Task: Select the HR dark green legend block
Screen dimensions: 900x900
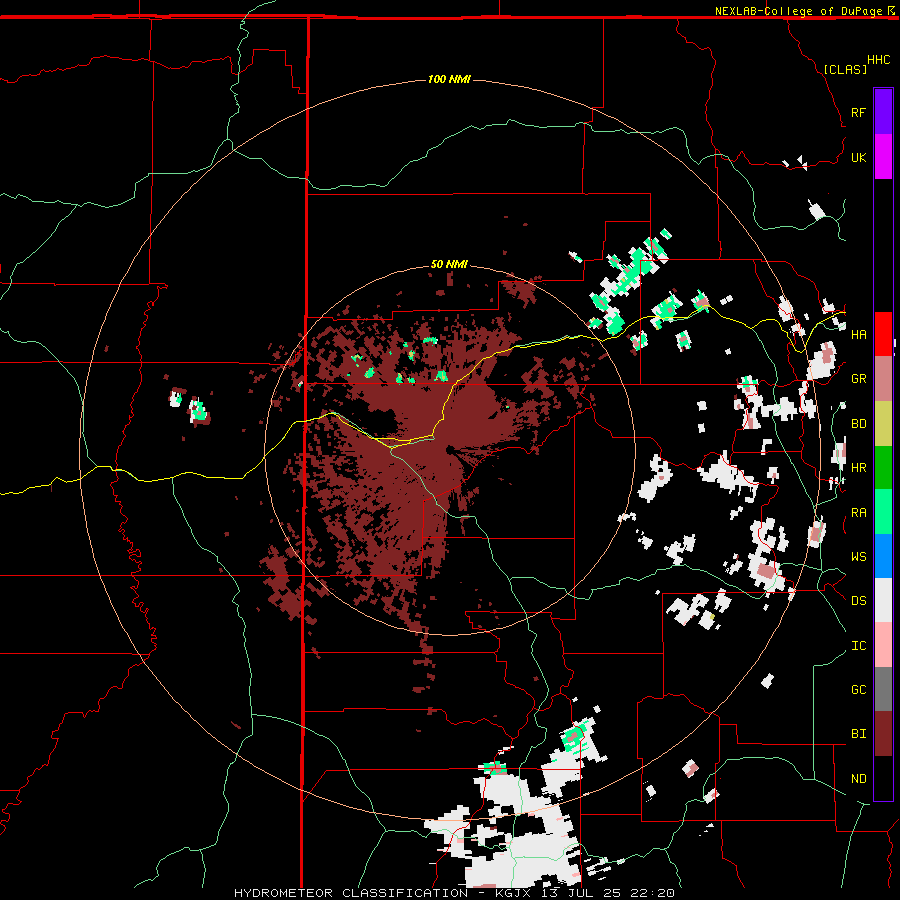Action: click(883, 467)
